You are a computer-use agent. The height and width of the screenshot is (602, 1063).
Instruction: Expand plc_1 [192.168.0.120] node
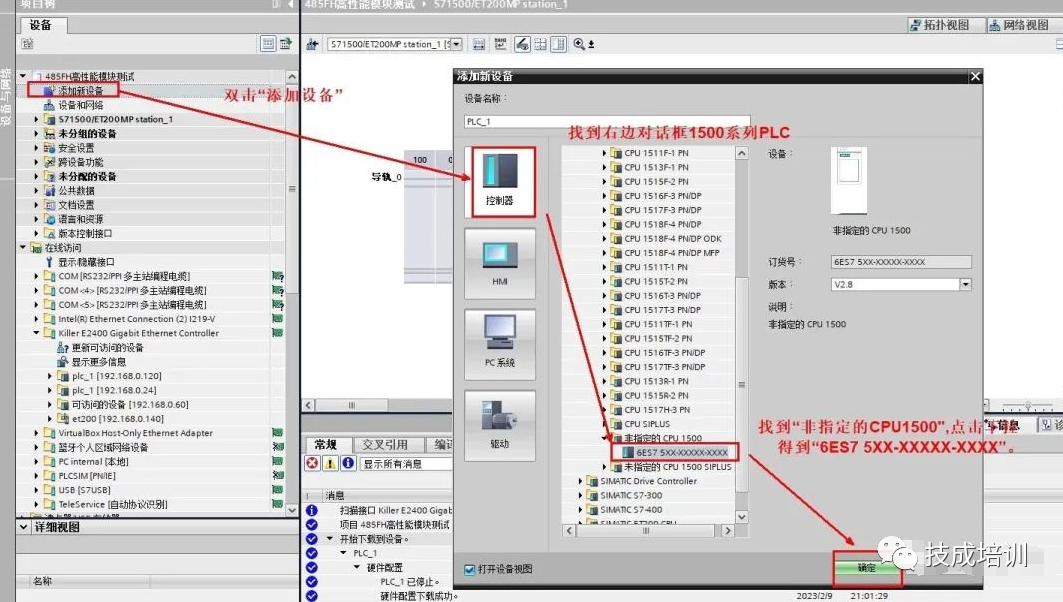[x=49, y=376]
